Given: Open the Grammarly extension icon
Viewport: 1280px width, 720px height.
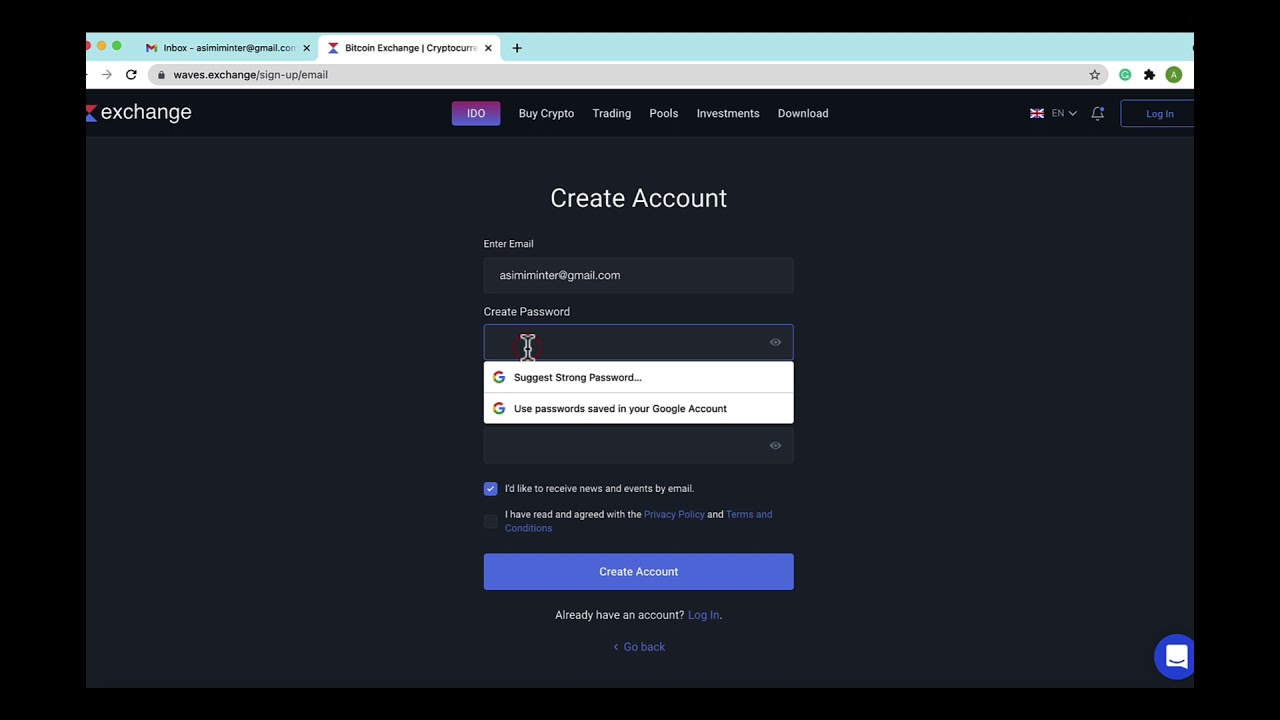Looking at the screenshot, I should point(1125,75).
